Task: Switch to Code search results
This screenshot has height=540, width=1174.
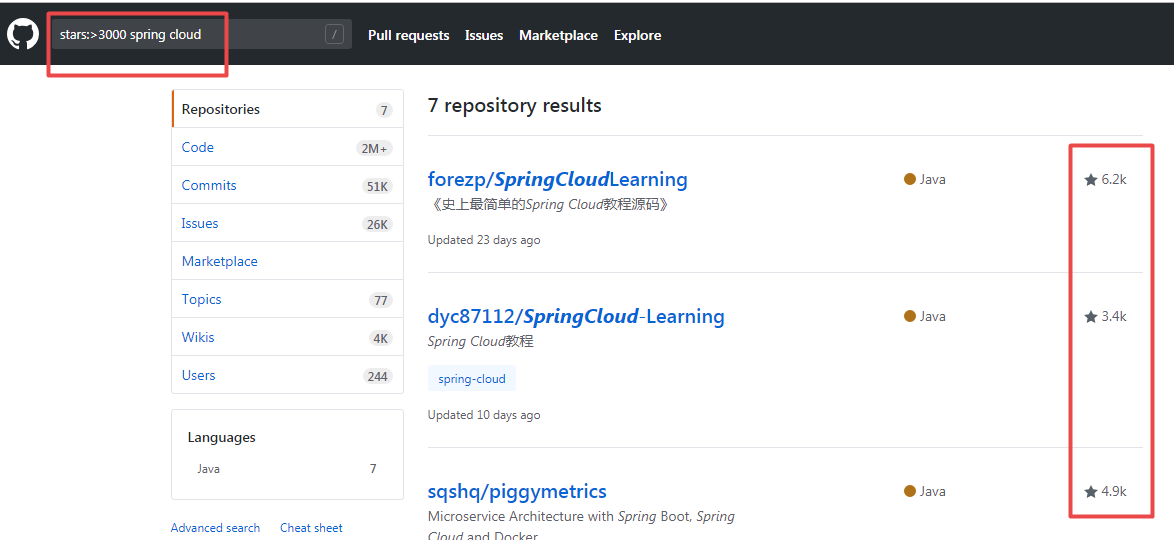Action: tap(288, 148)
